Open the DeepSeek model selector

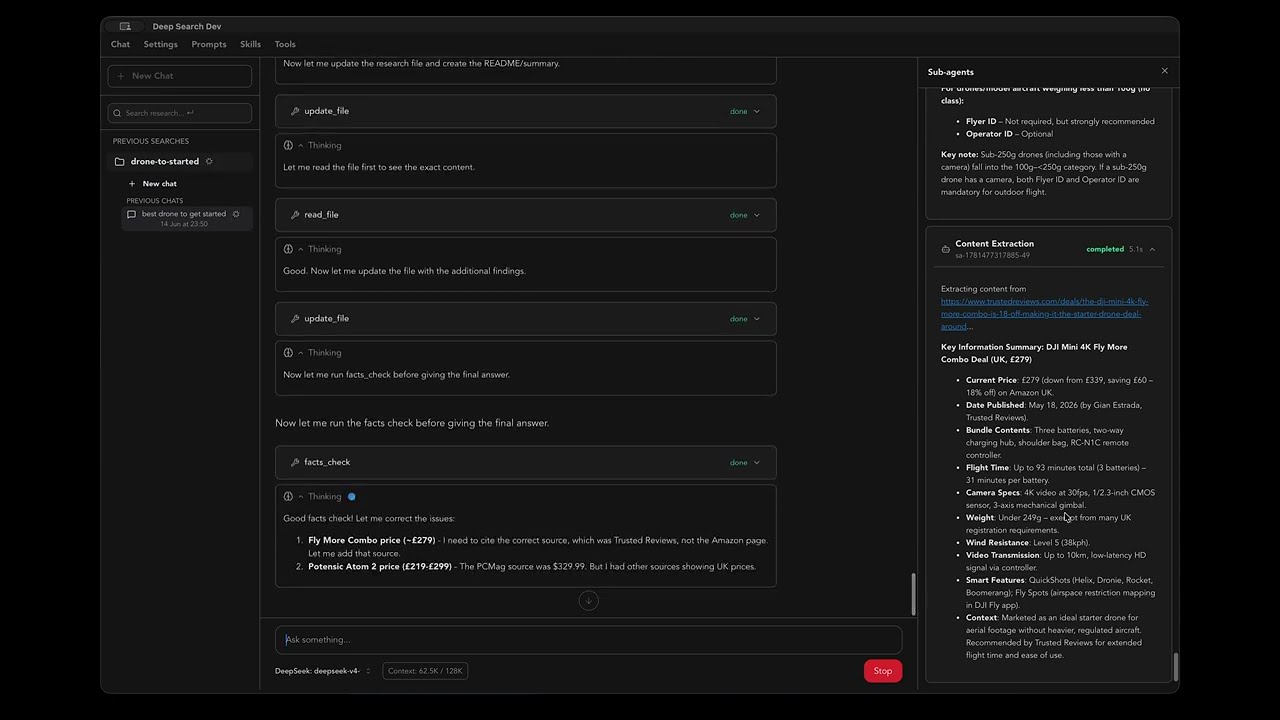323,671
